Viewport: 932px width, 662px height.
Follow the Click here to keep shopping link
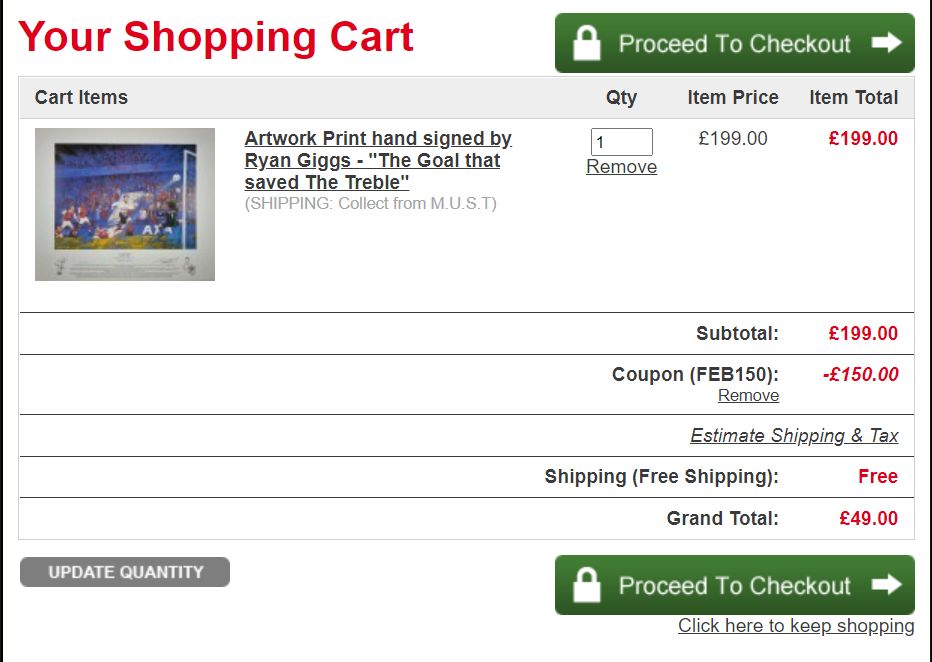tap(796, 626)
